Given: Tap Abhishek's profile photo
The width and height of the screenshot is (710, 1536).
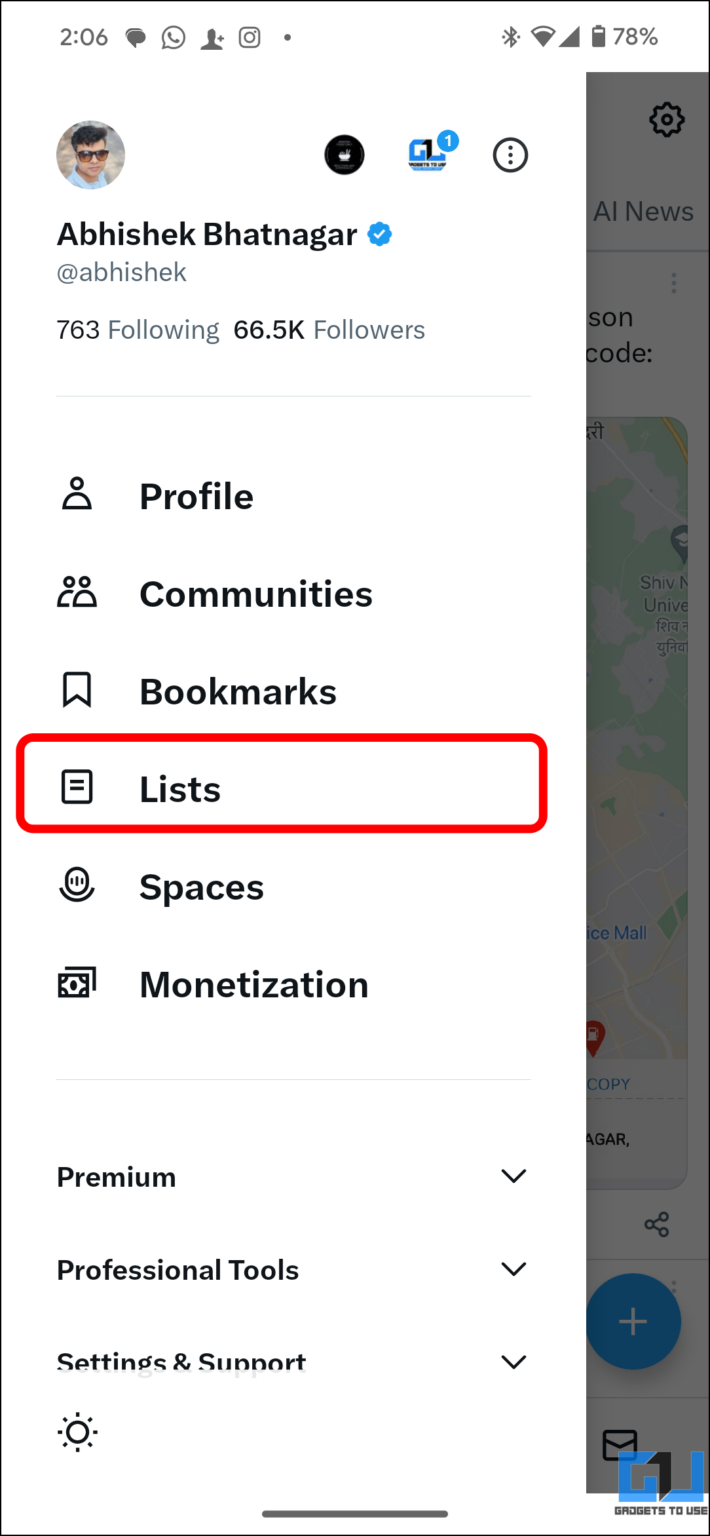Looking at the screenshot, I should click(91, 155).
